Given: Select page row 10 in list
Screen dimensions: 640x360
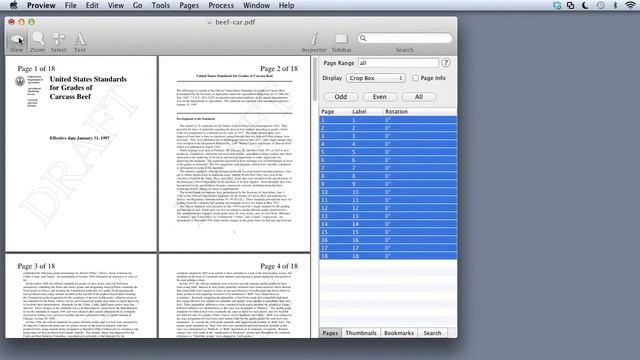Looking at the screenshot, I should click(x=388, y=192).
